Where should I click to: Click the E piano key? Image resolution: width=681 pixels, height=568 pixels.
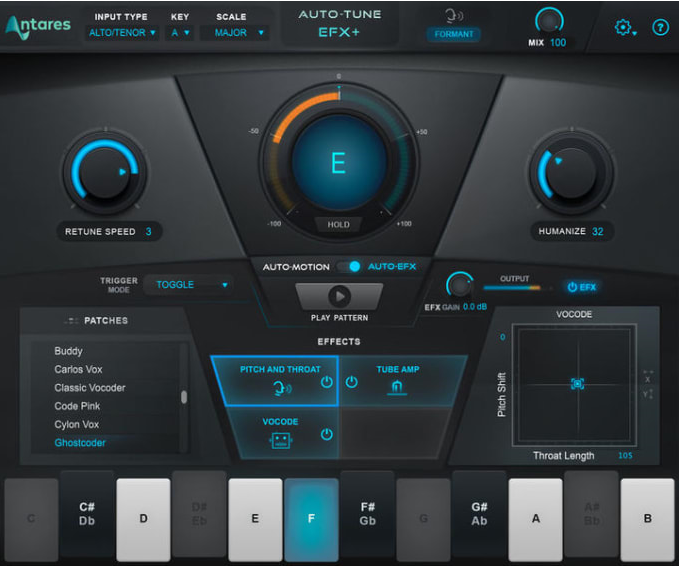tap(255, 519)
